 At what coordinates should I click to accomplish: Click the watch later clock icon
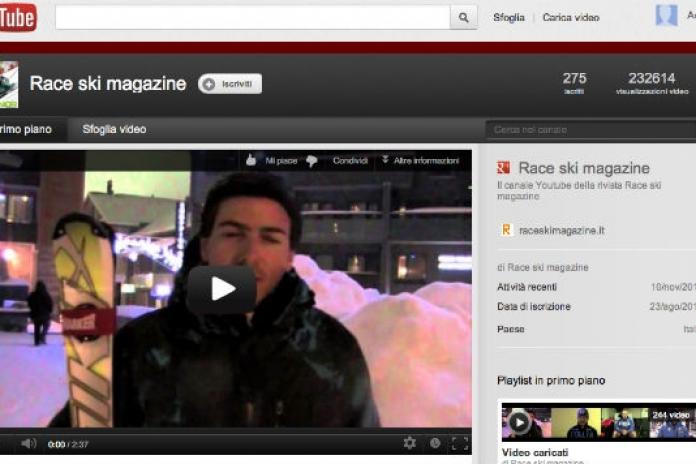435,443
